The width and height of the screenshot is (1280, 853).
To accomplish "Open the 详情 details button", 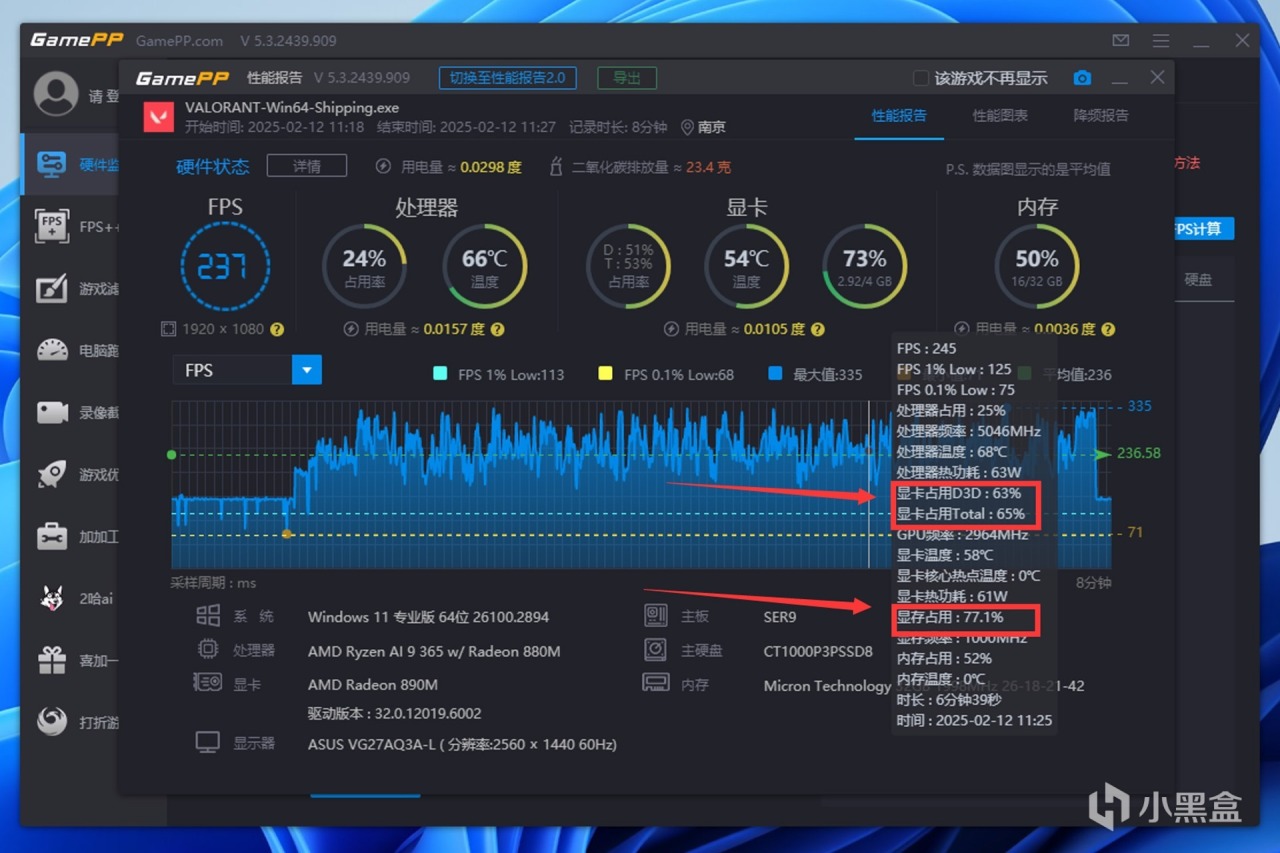I will [307, 166].
